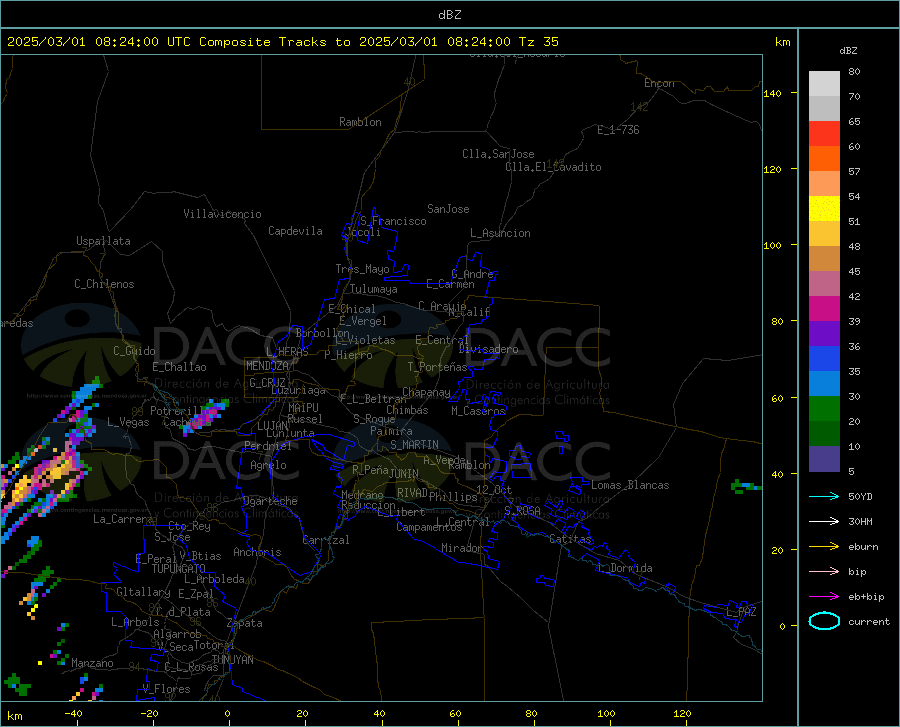
Task: Click the '140' tick on vertical km axis
Action: pyautogui.click(x=772, y=94)
